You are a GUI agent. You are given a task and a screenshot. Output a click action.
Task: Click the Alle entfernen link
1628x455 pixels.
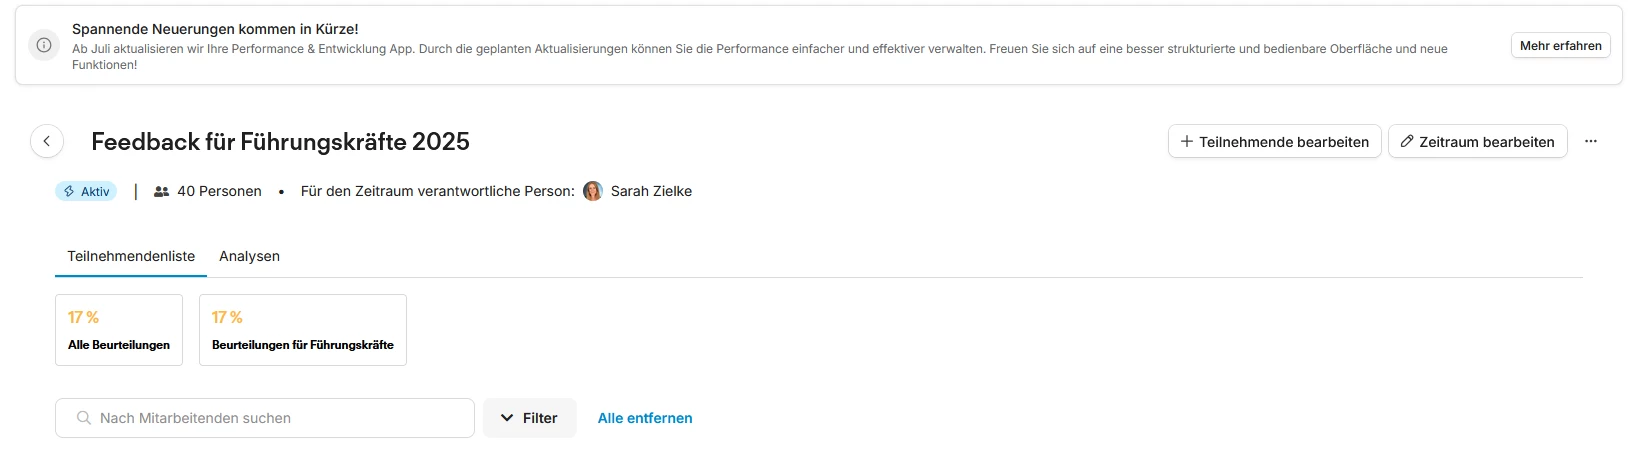645,418
